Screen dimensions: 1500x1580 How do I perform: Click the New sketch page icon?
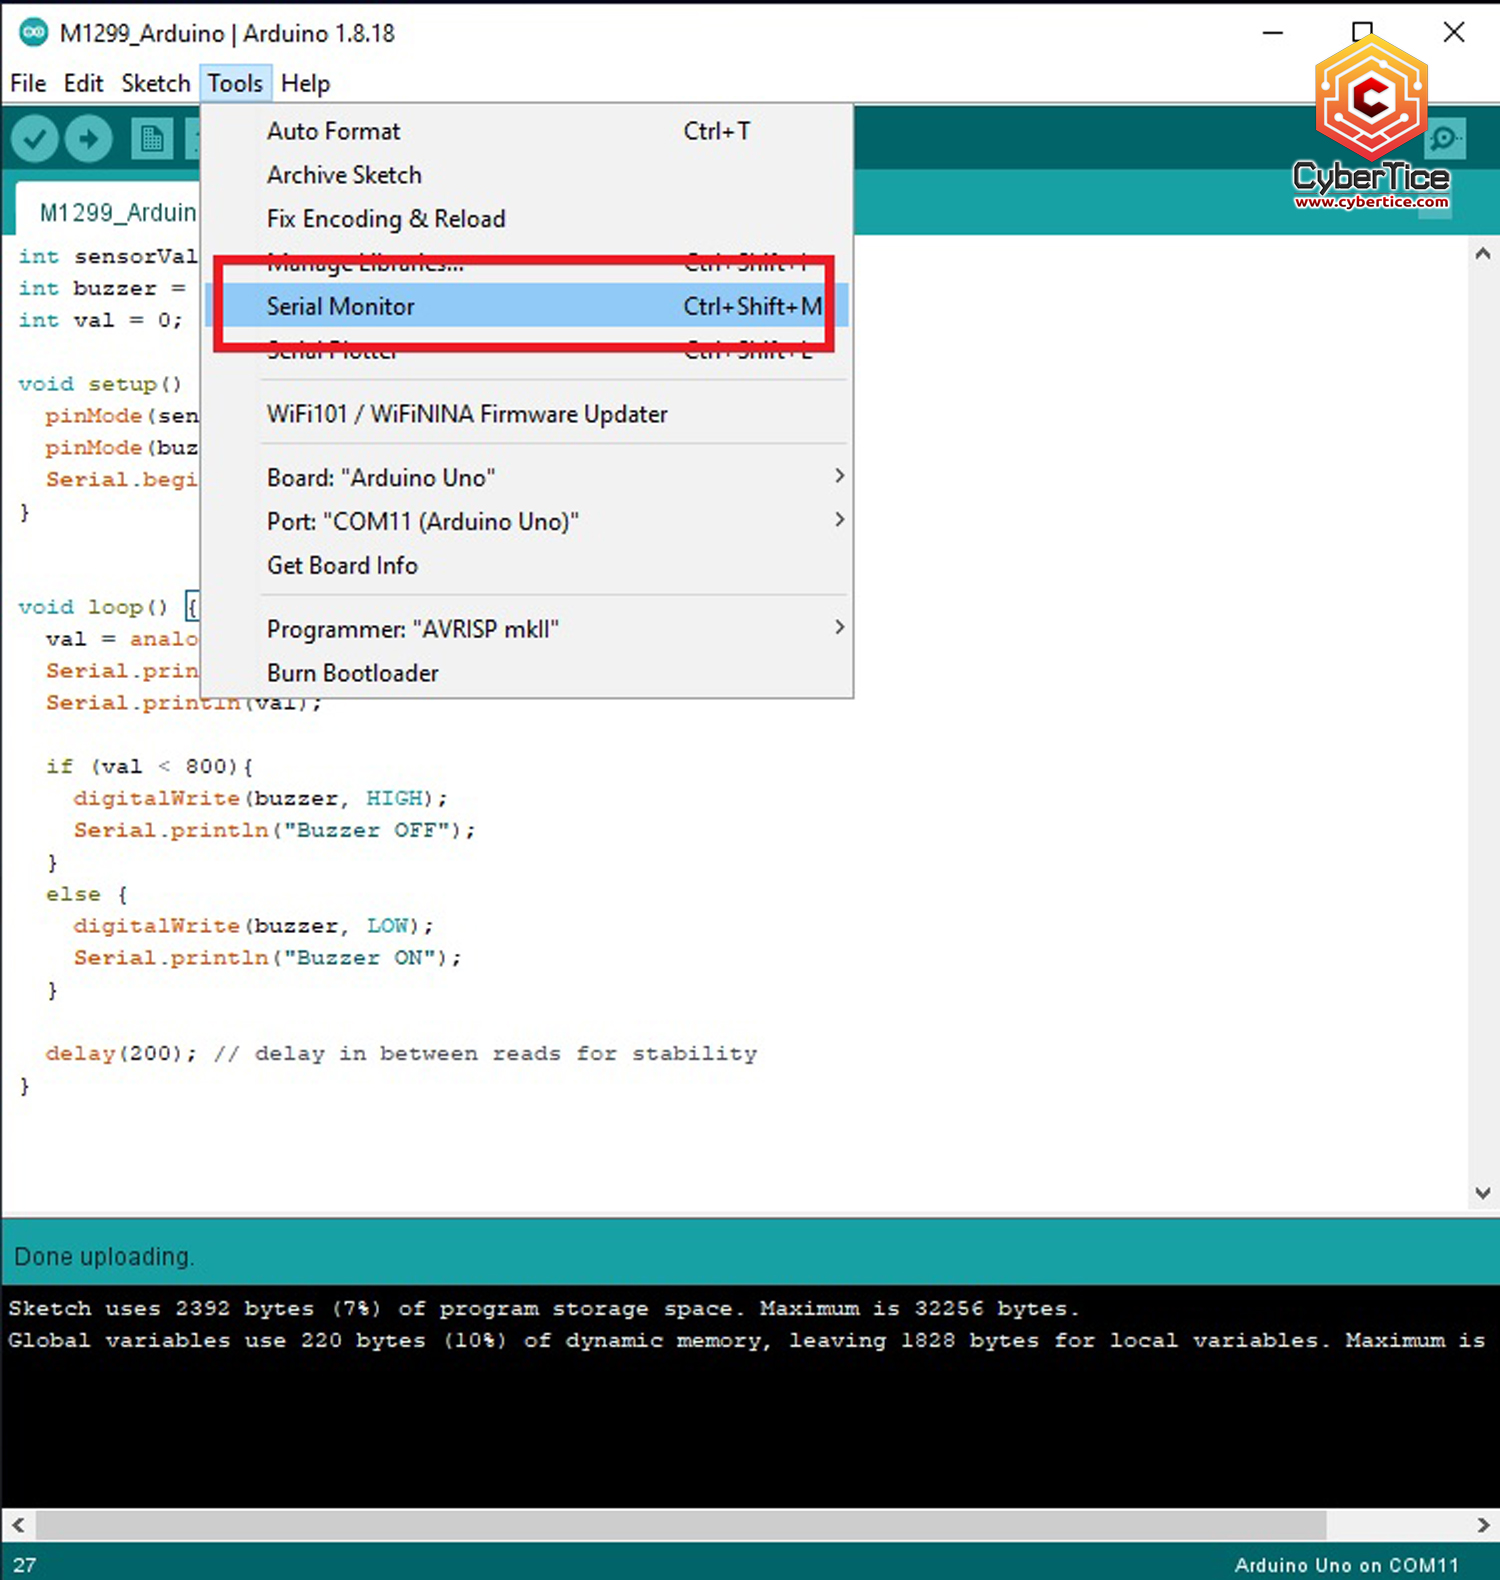pyautogui.click(x=152, y=139)
